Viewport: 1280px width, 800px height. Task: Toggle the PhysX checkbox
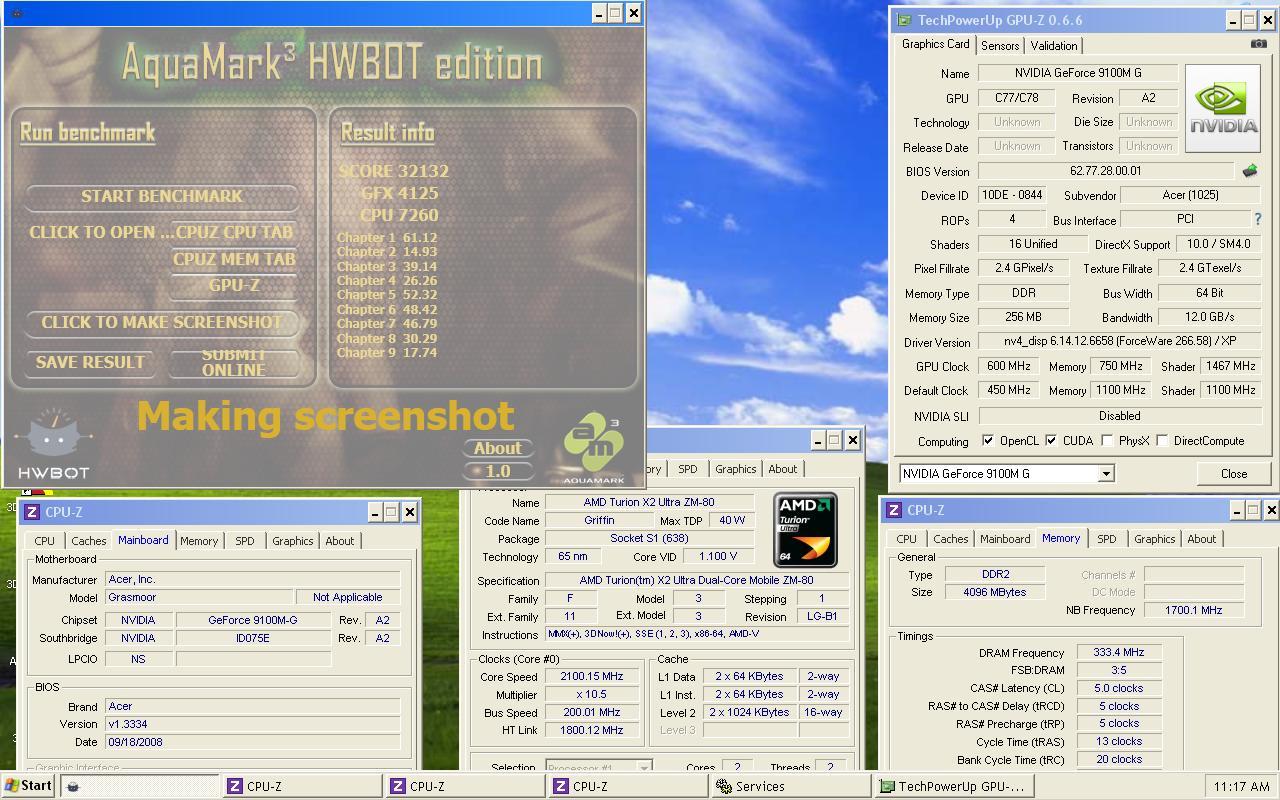pos(1107,441)
